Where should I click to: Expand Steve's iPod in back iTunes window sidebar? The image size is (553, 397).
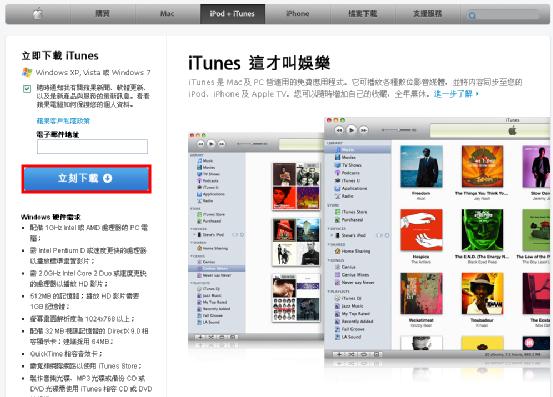pos(194,235)
